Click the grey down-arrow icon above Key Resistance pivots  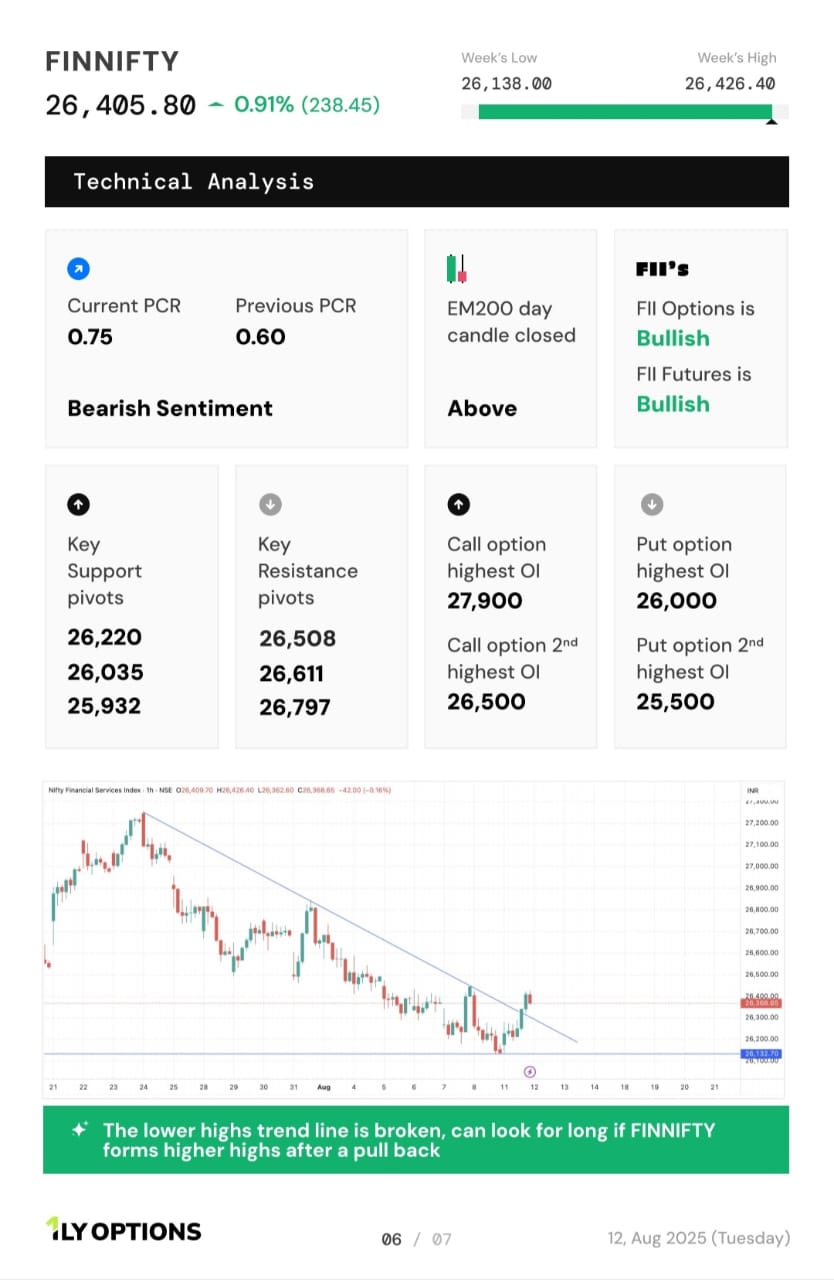[269, 504]
